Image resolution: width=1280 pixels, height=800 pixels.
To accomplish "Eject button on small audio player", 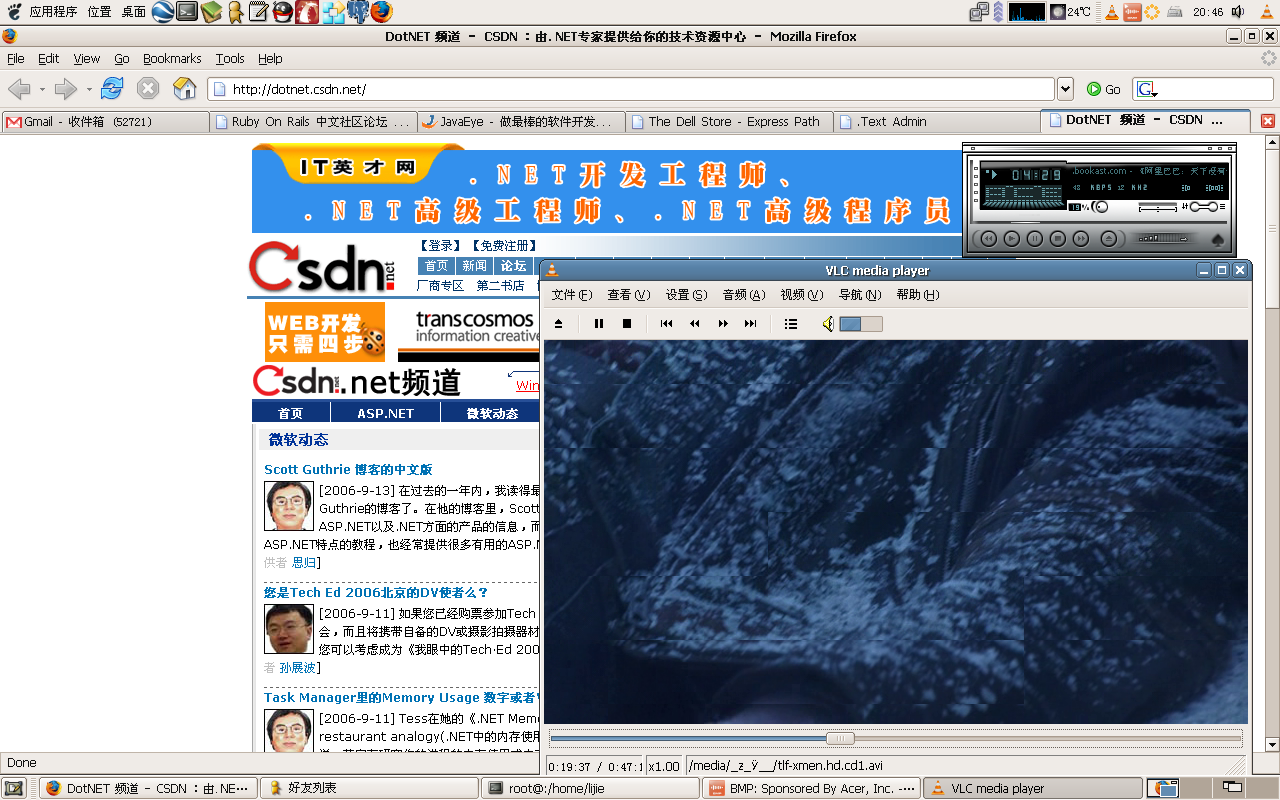I will [x=1108, y=238].
